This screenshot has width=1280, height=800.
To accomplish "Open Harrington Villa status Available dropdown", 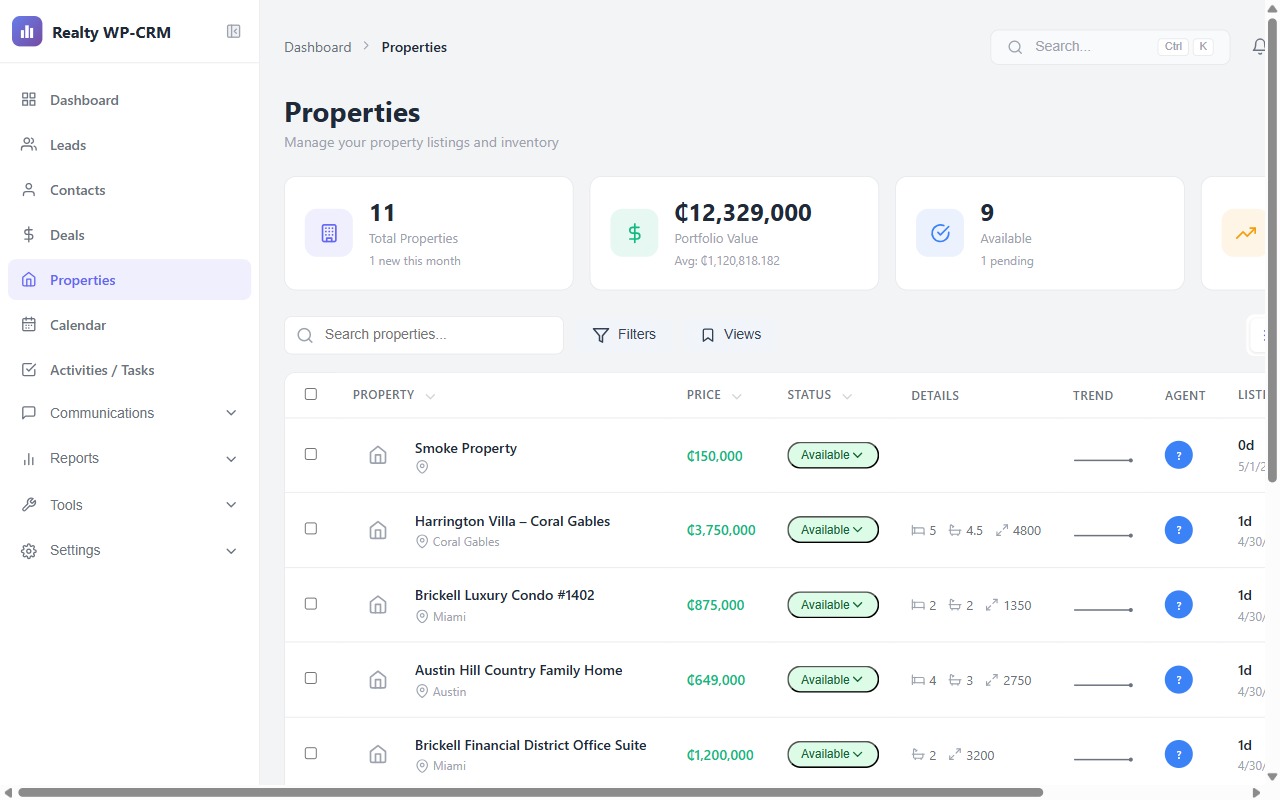I will click(833, 530).
